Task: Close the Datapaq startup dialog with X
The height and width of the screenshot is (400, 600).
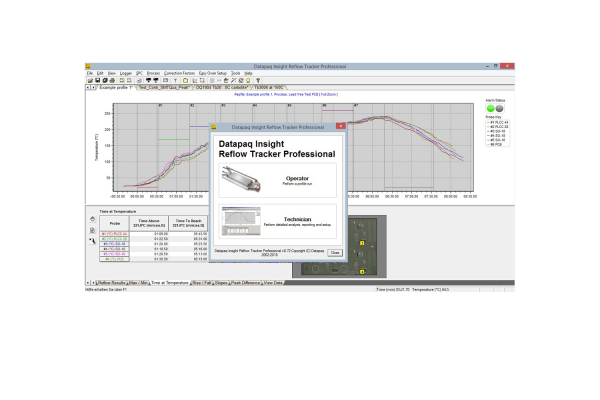Action: [340, 127]
